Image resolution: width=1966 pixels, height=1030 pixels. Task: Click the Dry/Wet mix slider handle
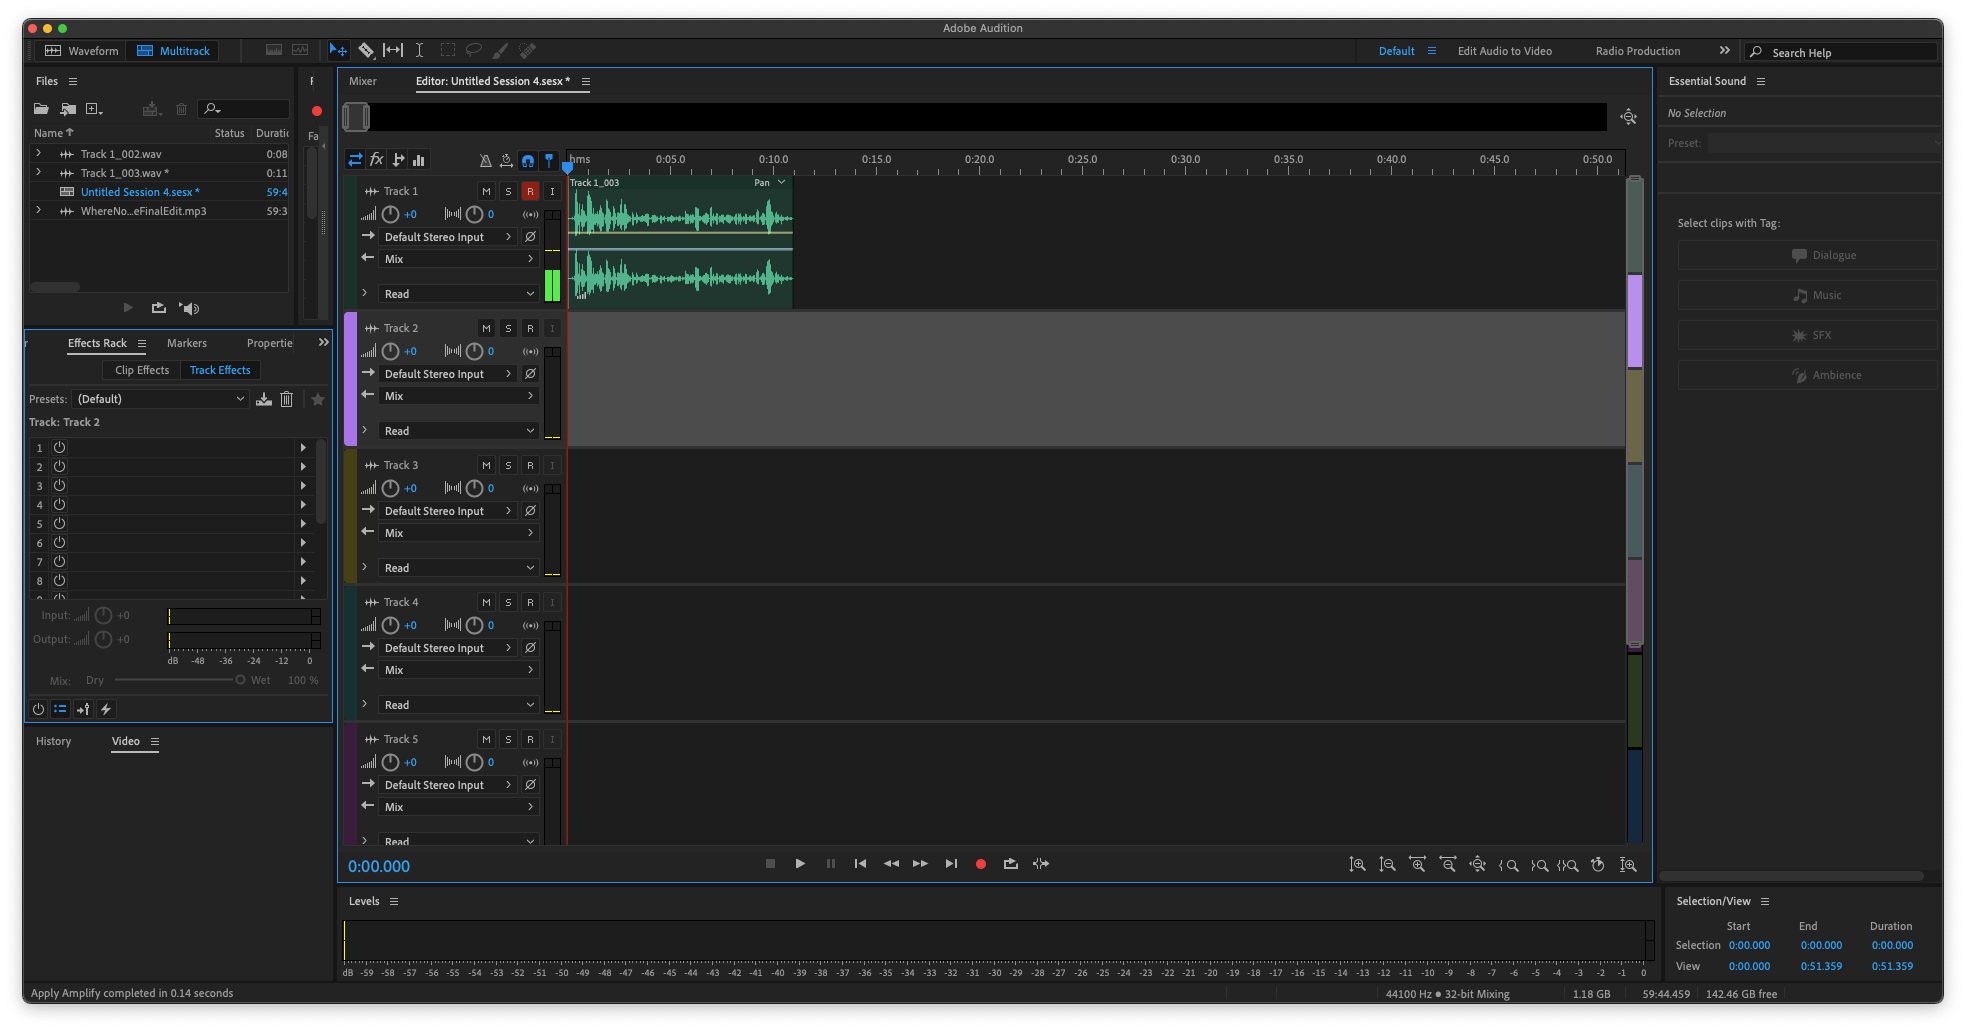240,680
